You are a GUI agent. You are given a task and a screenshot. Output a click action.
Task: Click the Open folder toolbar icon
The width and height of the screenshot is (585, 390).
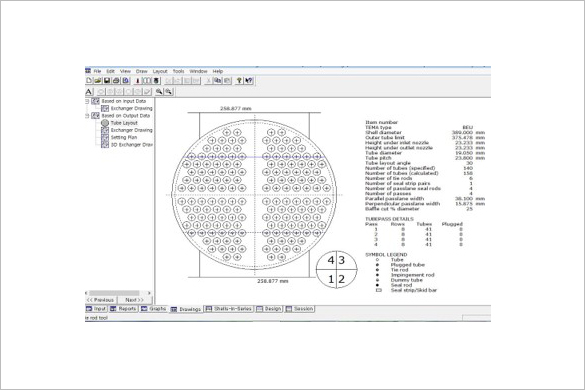click(x=98, y=81)
